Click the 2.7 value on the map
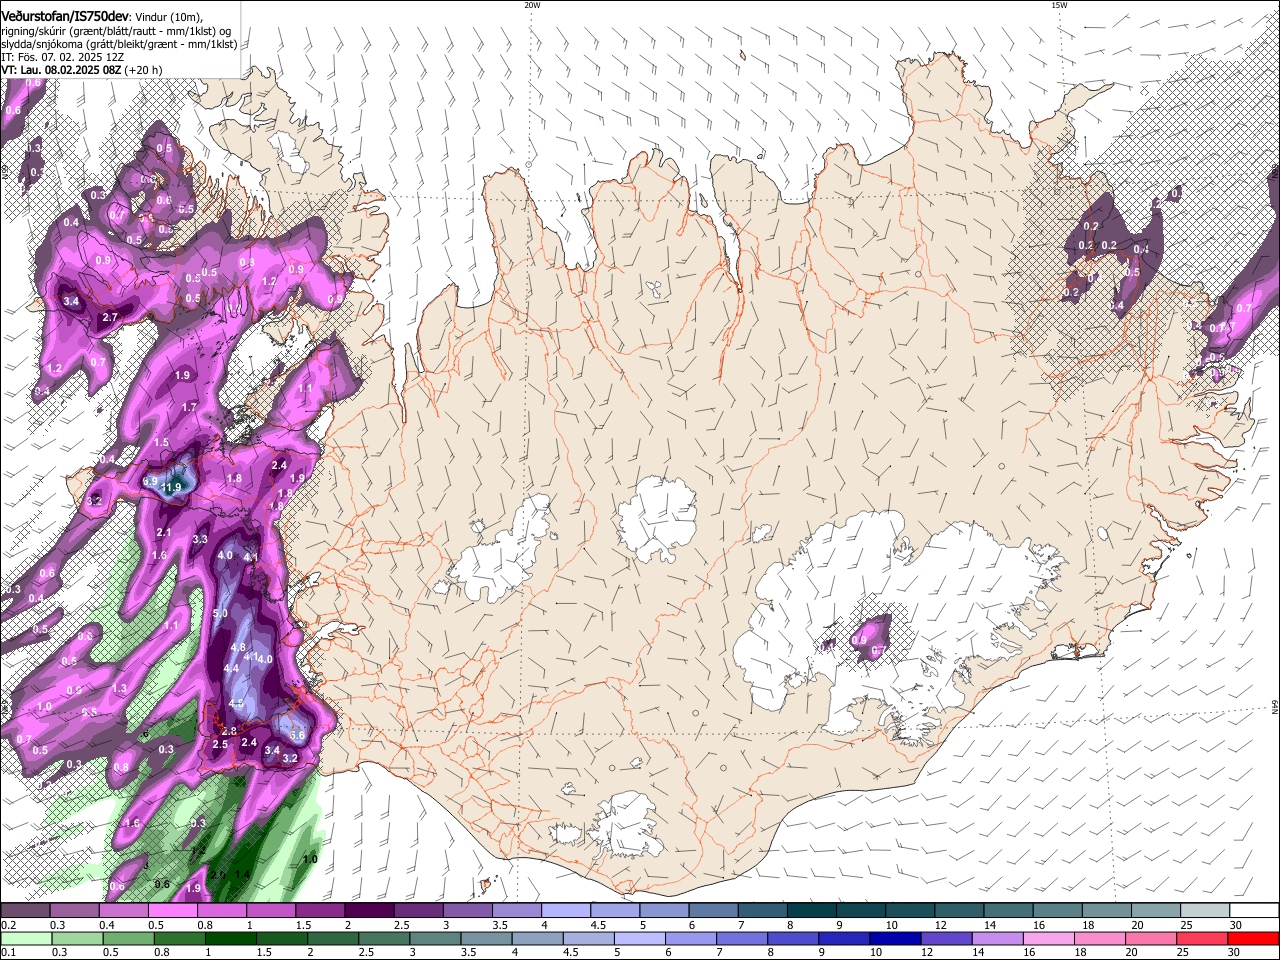The width and height of the screenshot is (1280, 960). 111,317
